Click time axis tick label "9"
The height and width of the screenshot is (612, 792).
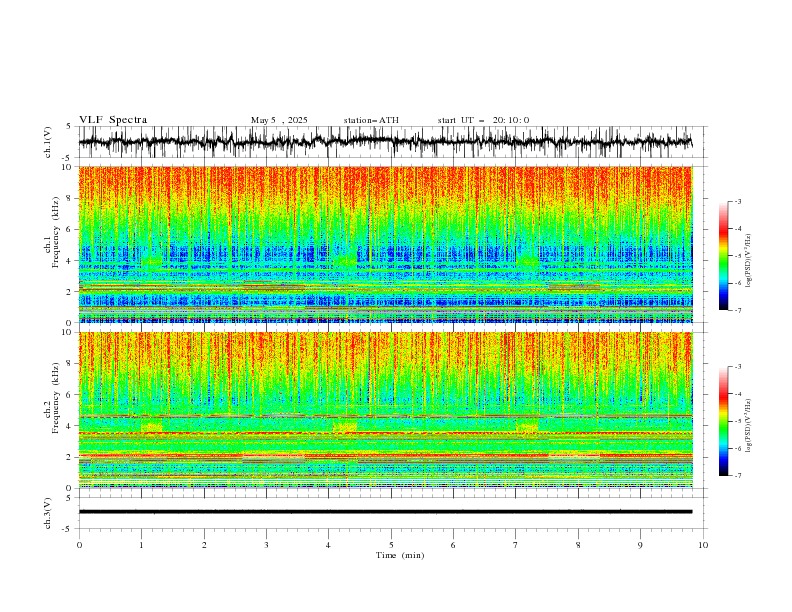click(640, 545)
